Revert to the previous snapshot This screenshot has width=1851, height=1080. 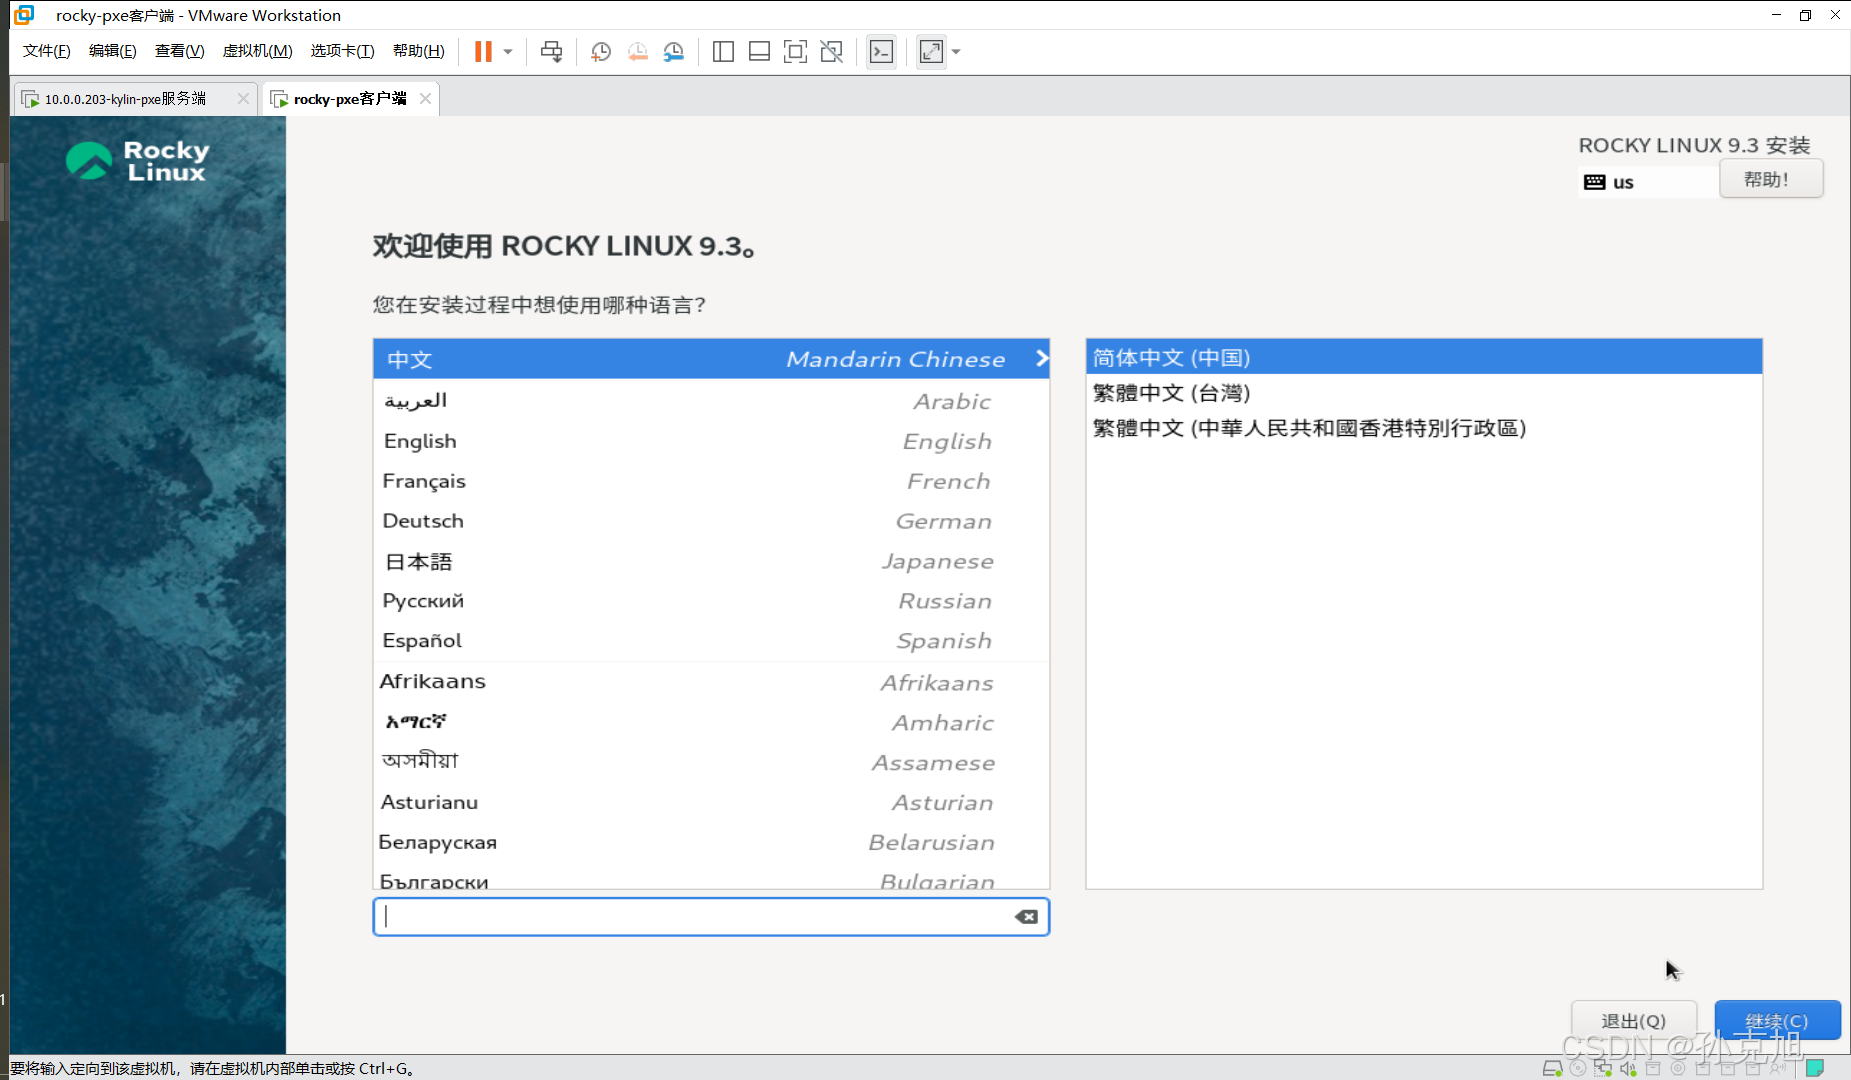(638, 52)
